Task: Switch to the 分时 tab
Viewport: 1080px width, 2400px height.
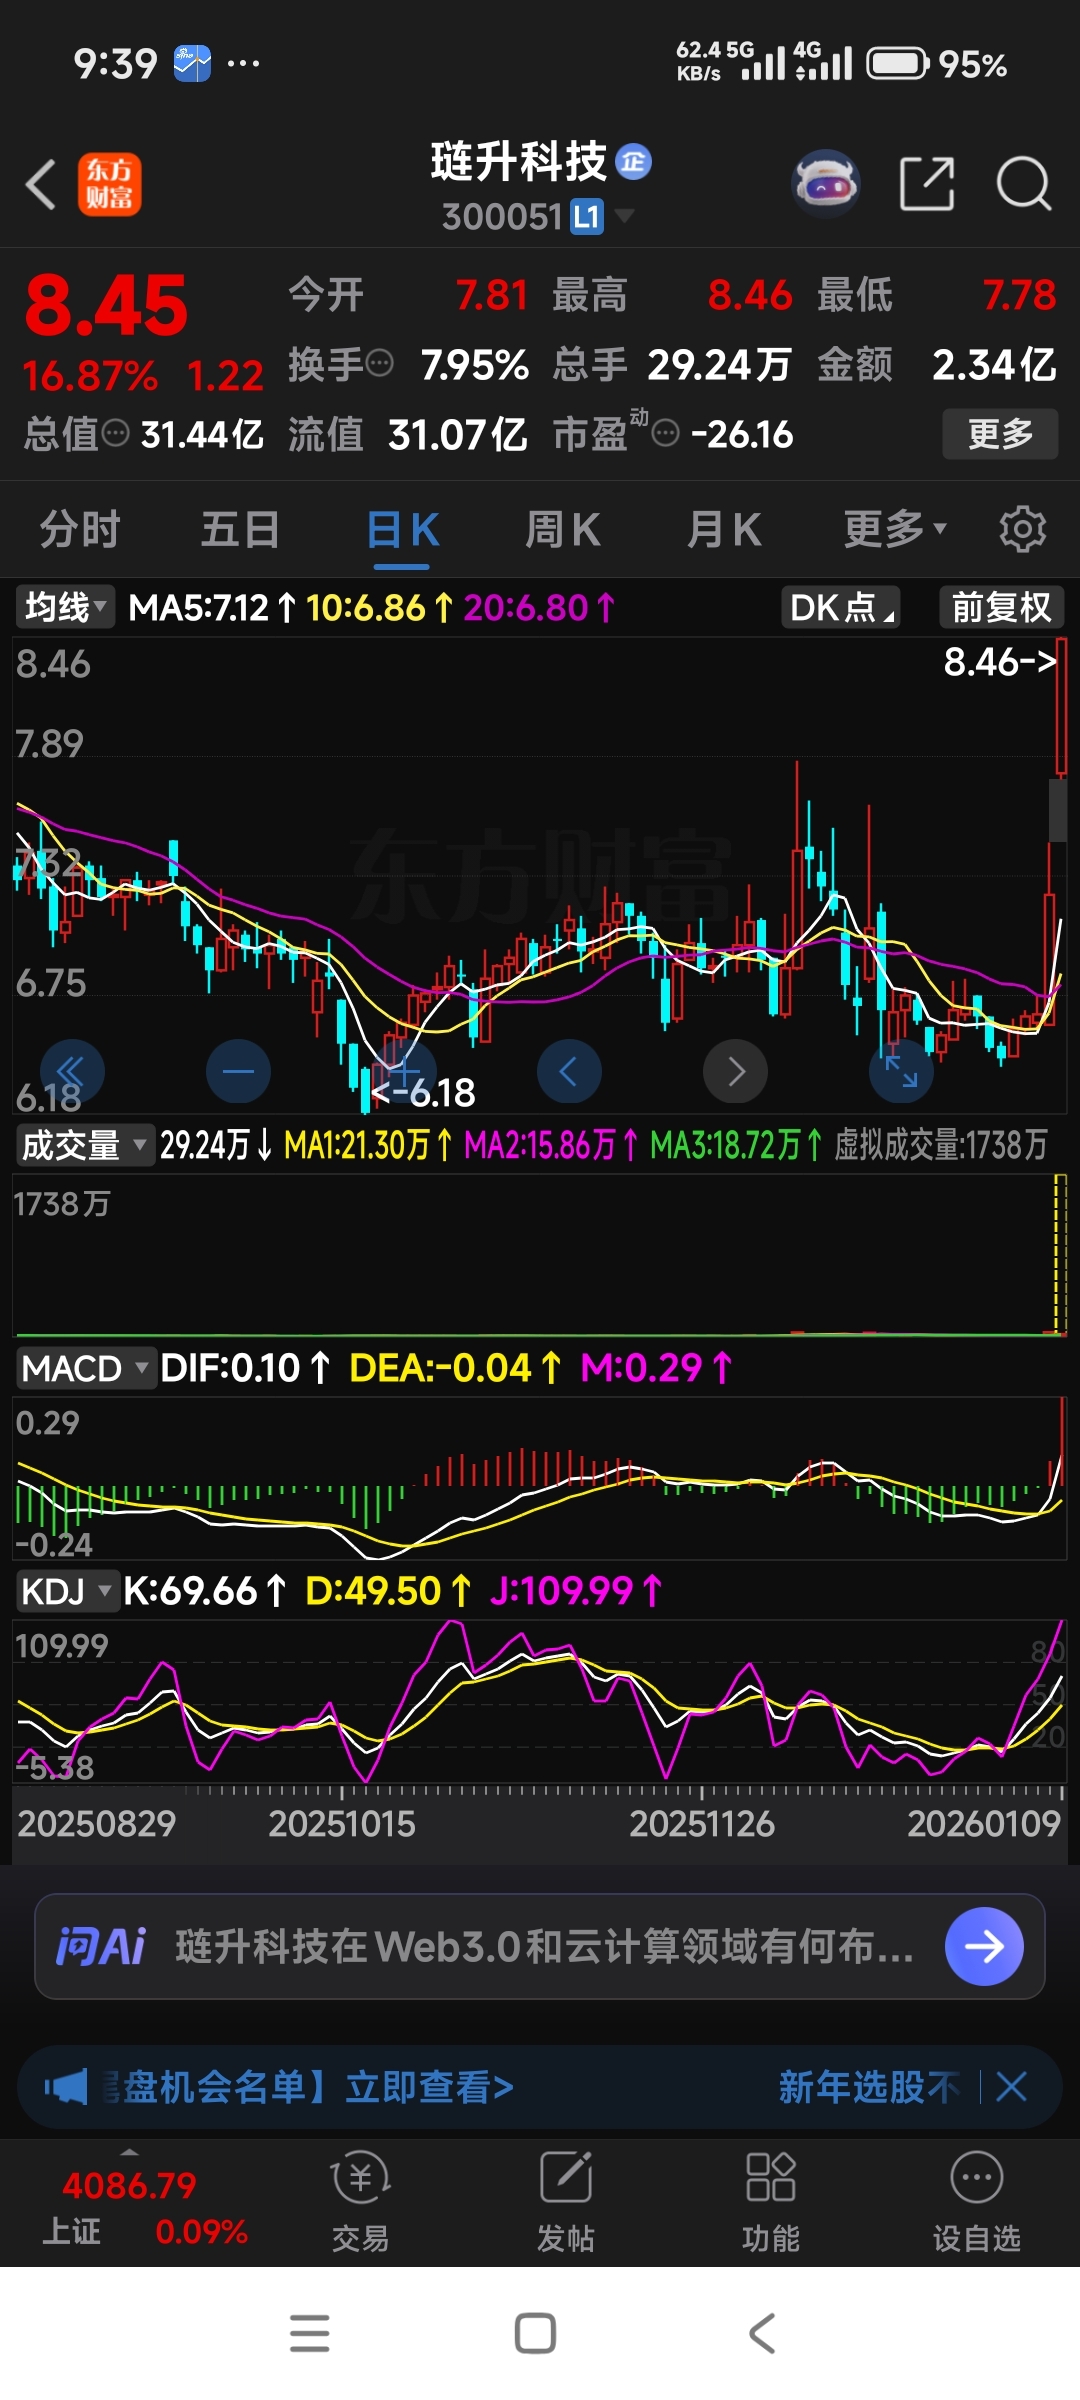Action: tap(80, 528)
